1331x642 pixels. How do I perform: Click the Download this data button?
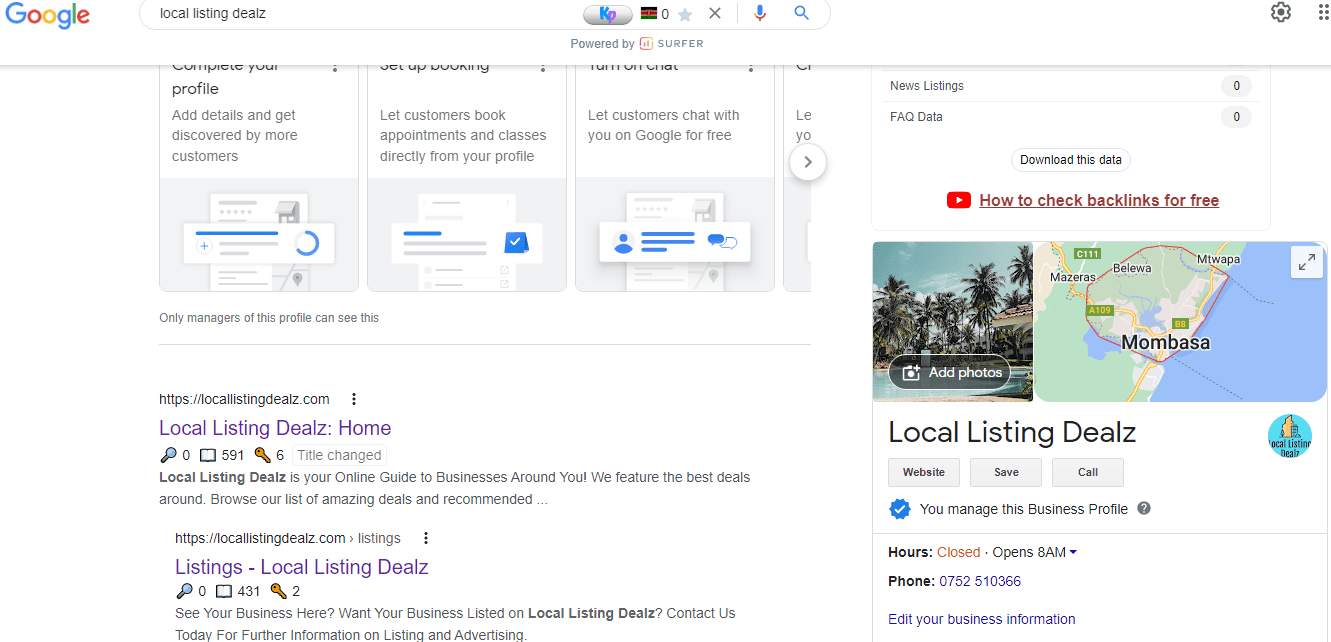(1071, 160)
